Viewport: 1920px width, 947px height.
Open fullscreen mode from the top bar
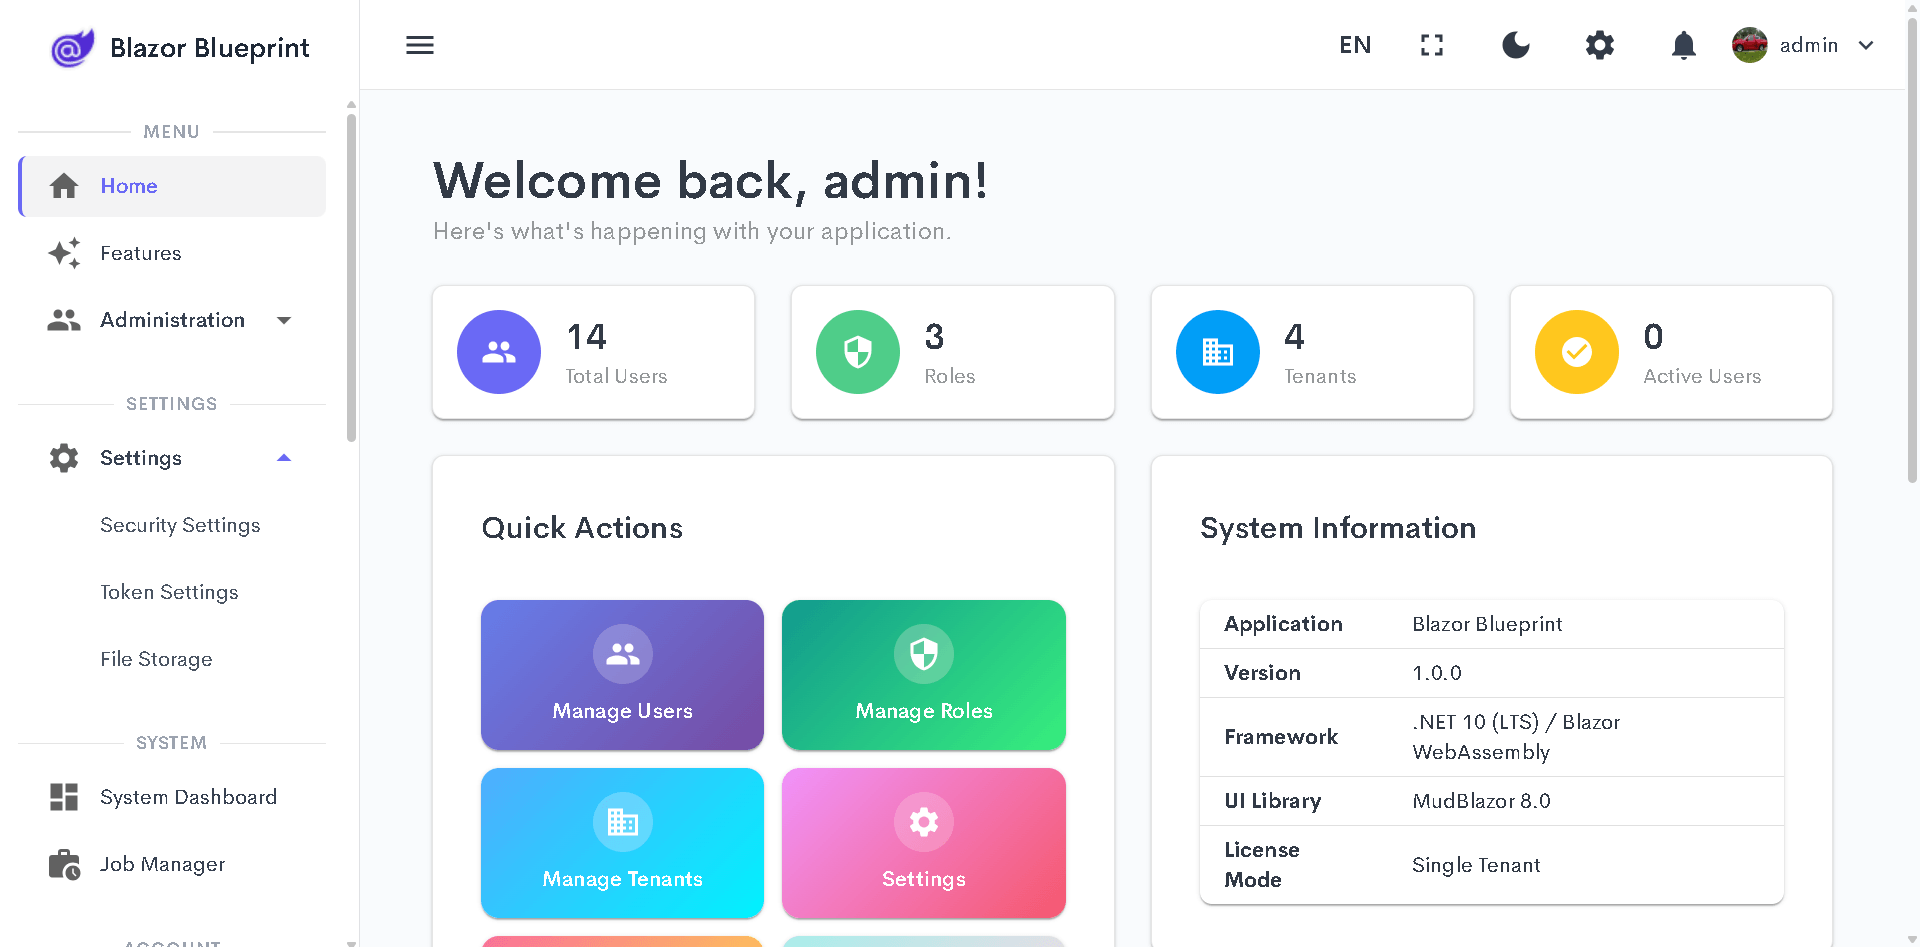click(x=1431, y=45)
